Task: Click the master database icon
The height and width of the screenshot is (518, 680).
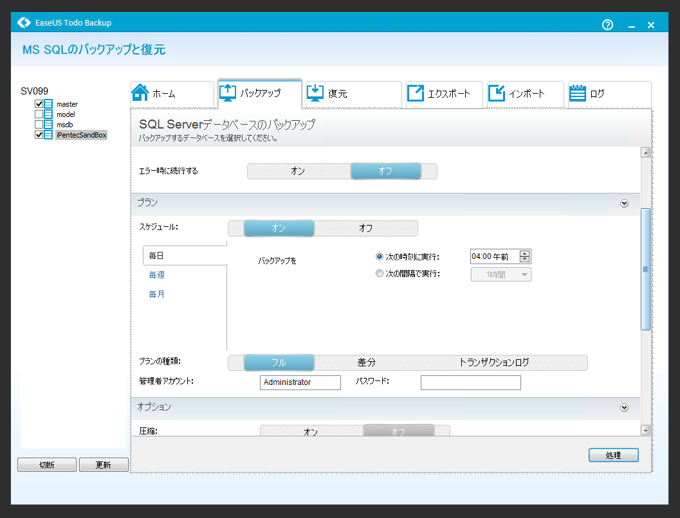Action: click(x=49, y=104)
